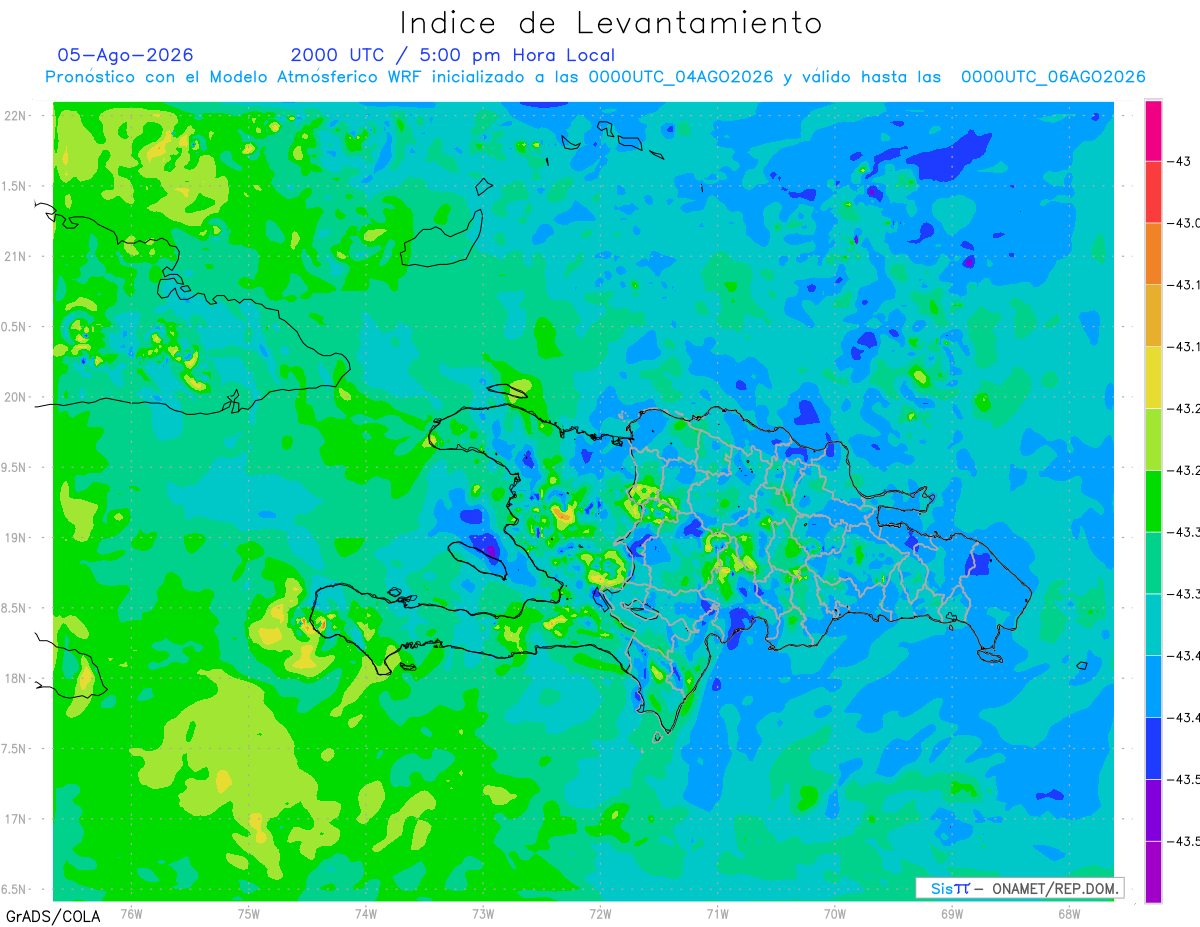
Task: Choose the dark blue legend swatch
Action: 1153,748
